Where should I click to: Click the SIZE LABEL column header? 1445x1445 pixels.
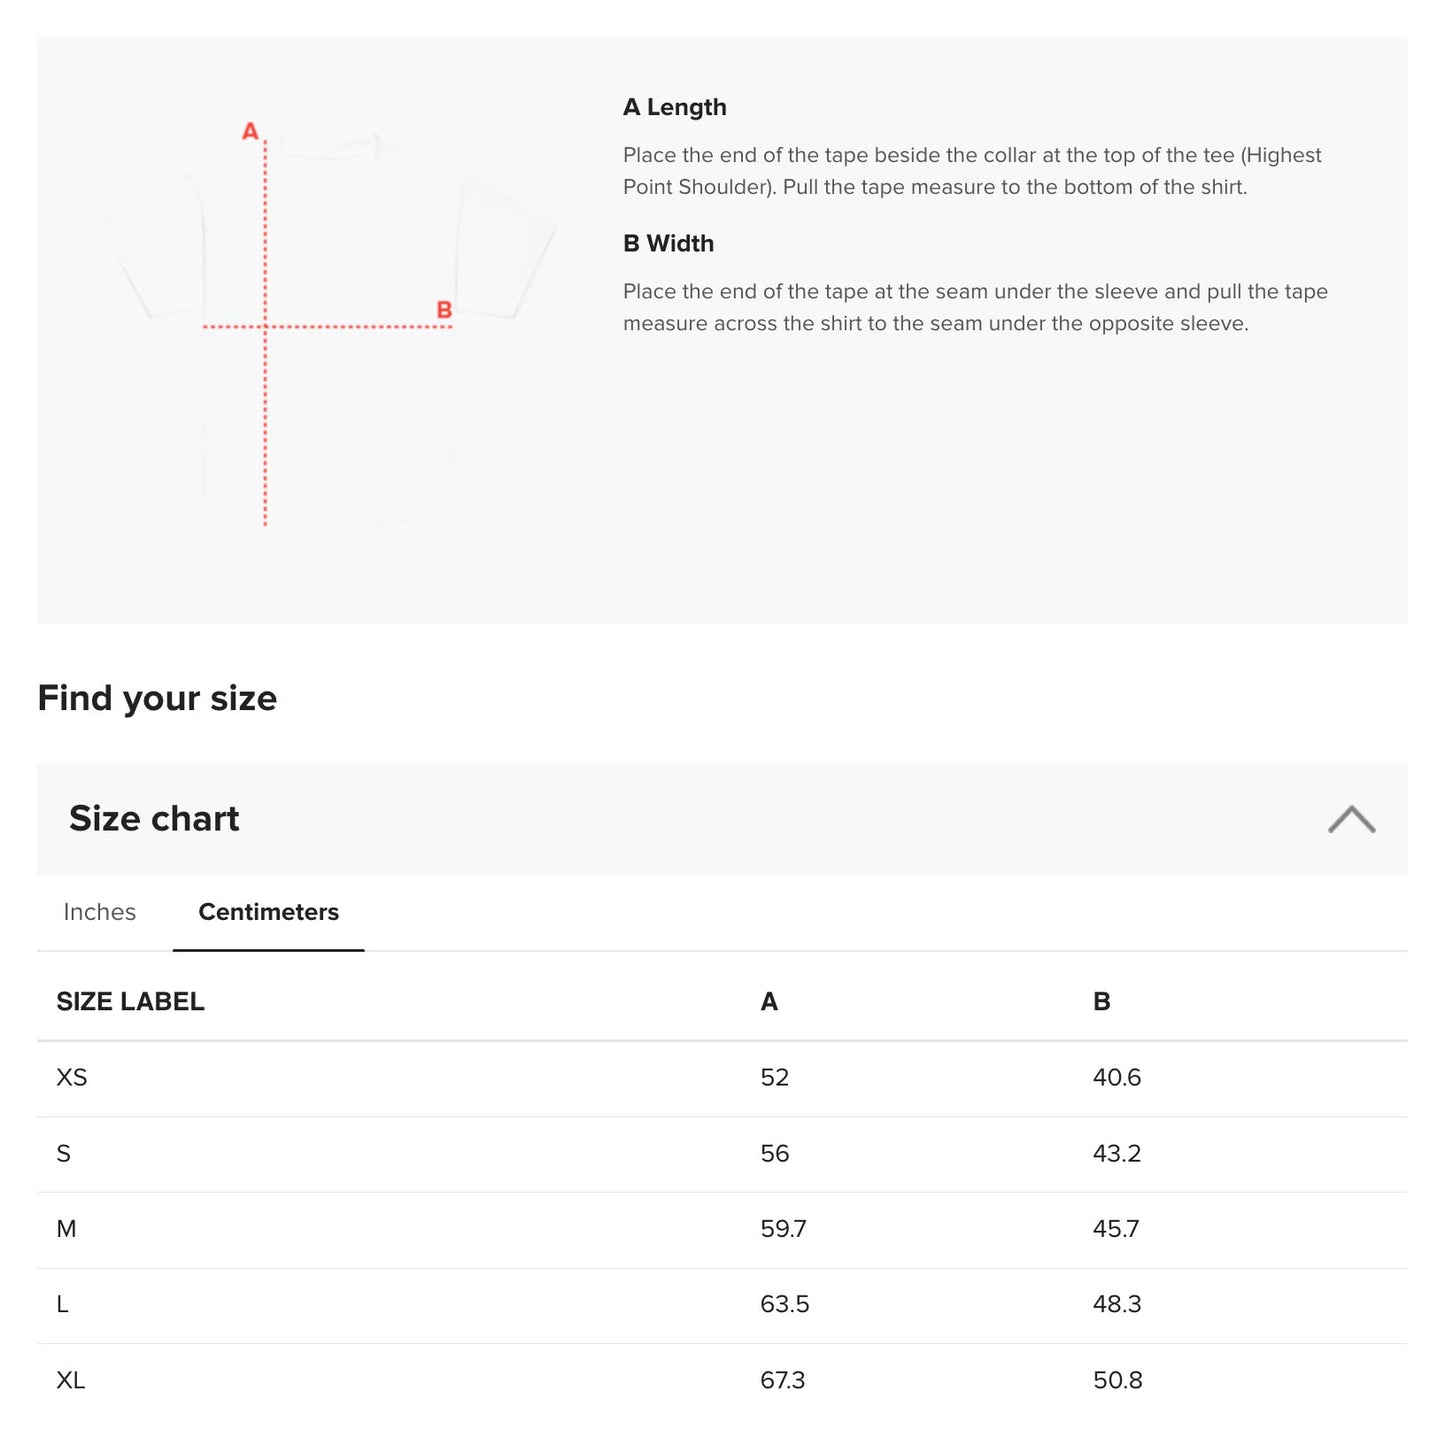click(x=130, y=1001)
